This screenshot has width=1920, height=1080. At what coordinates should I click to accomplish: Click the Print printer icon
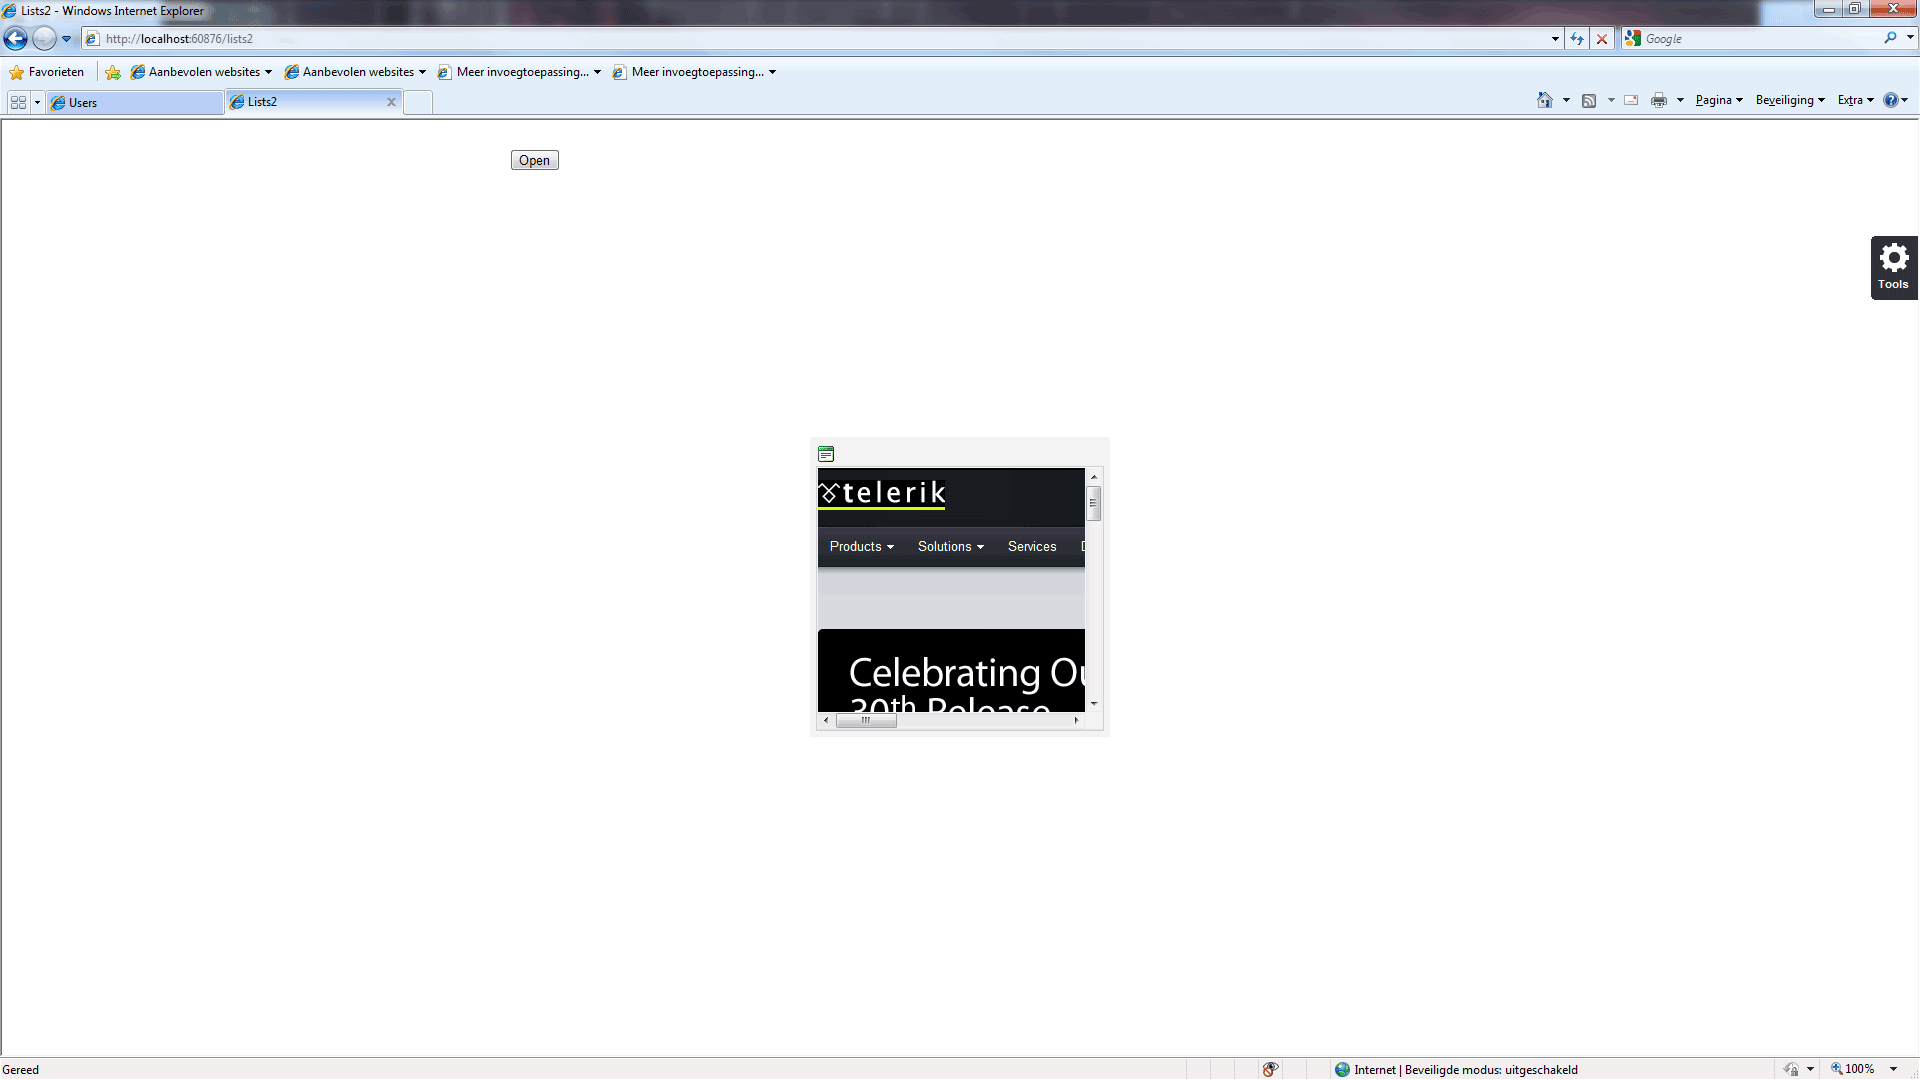point(1659,100)
